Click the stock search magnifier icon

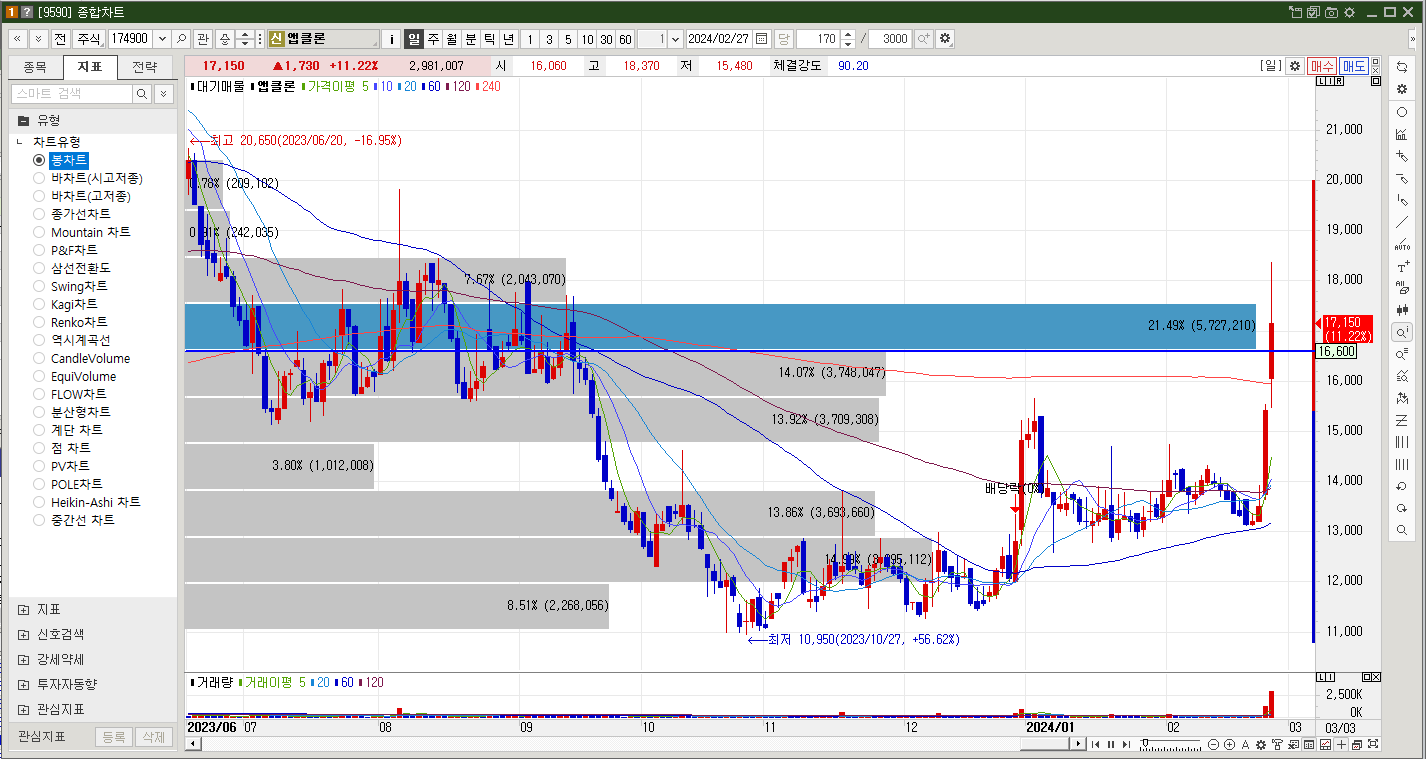pyautogui.click(x=181, y=39)
